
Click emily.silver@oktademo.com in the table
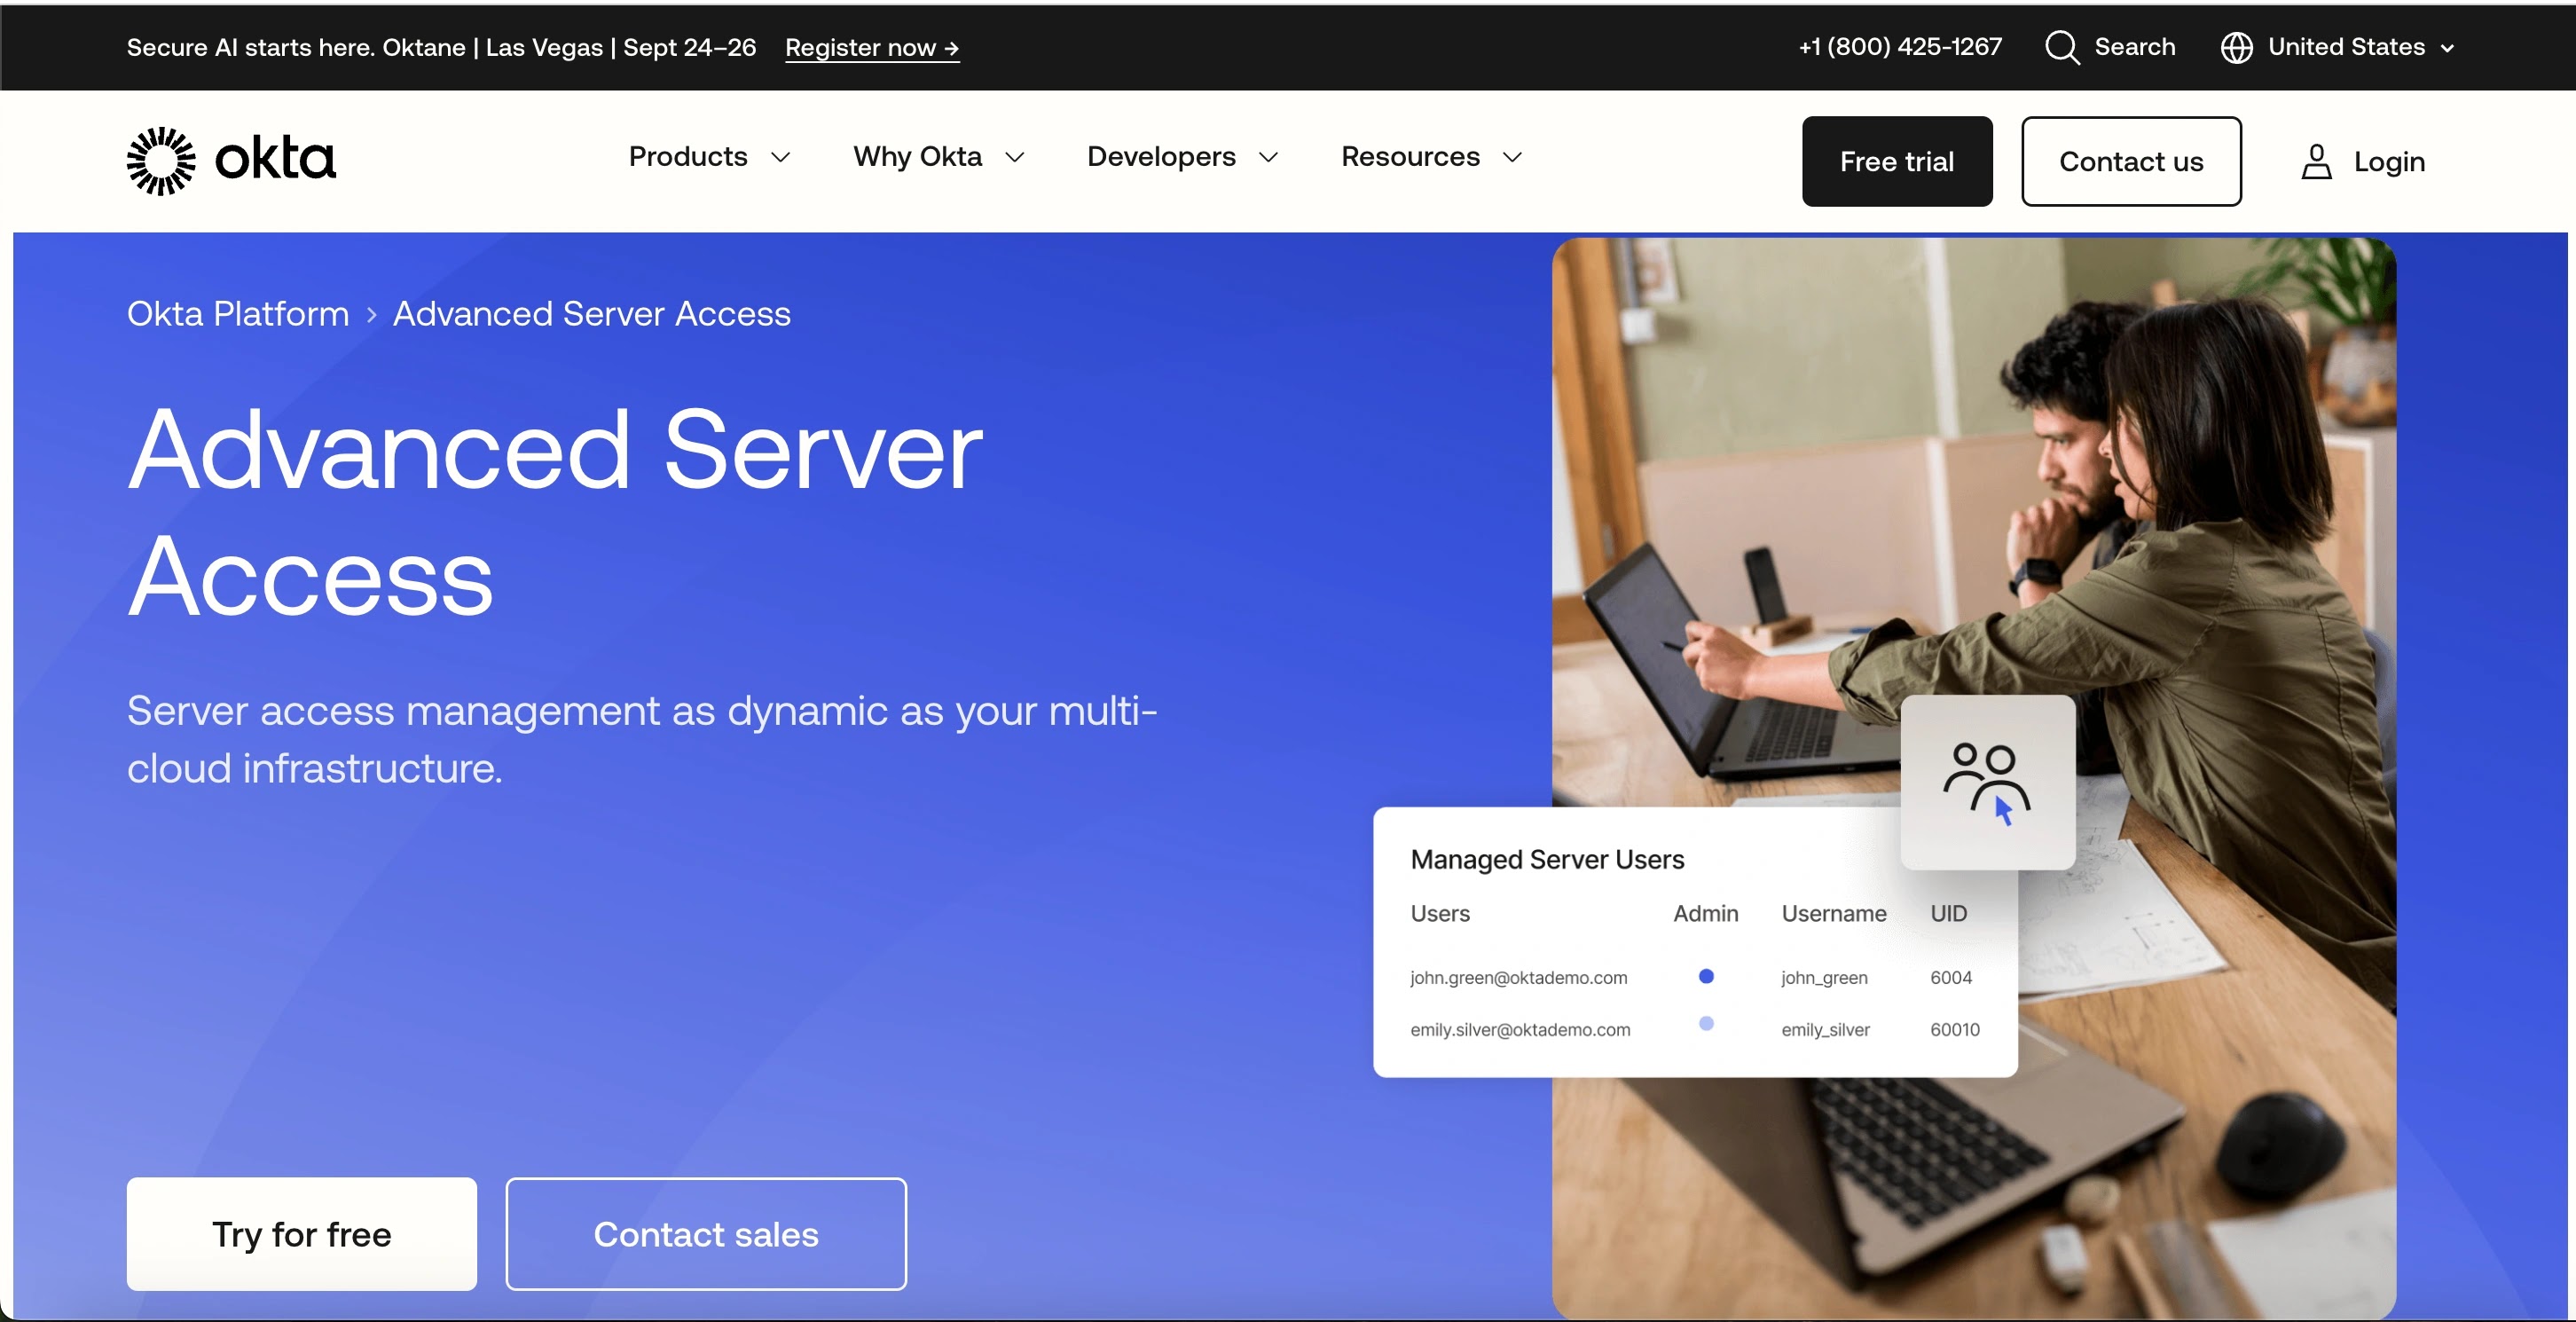[1519, 1029]
